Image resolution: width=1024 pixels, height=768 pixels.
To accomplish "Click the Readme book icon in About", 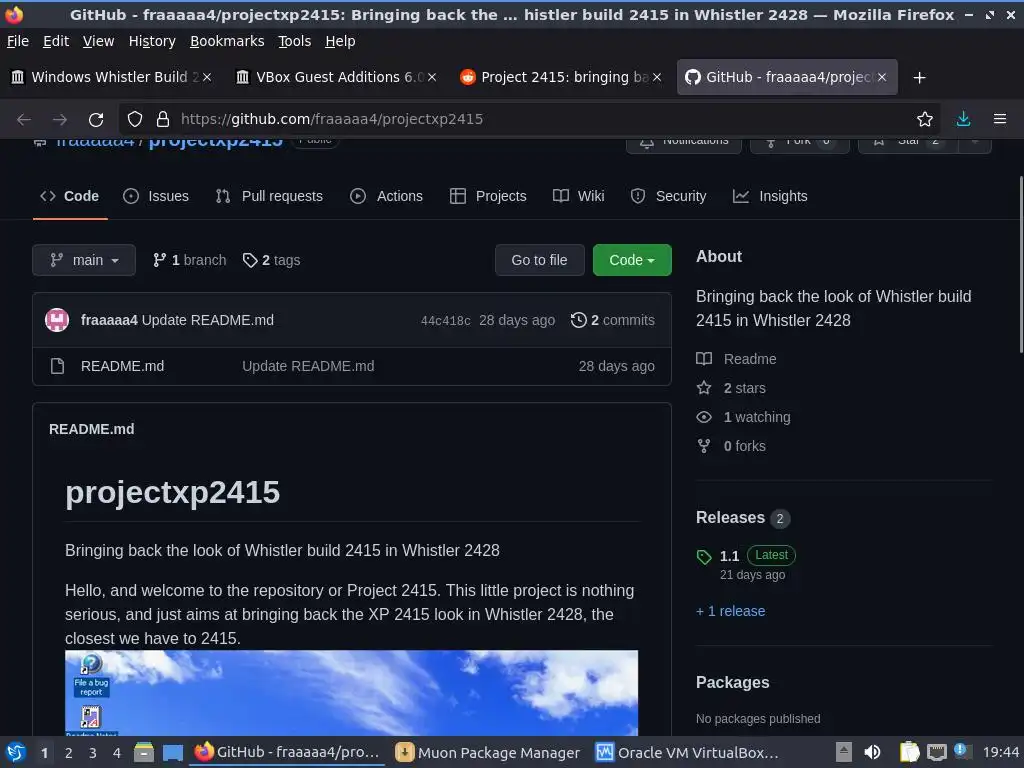I will (704, 359).
